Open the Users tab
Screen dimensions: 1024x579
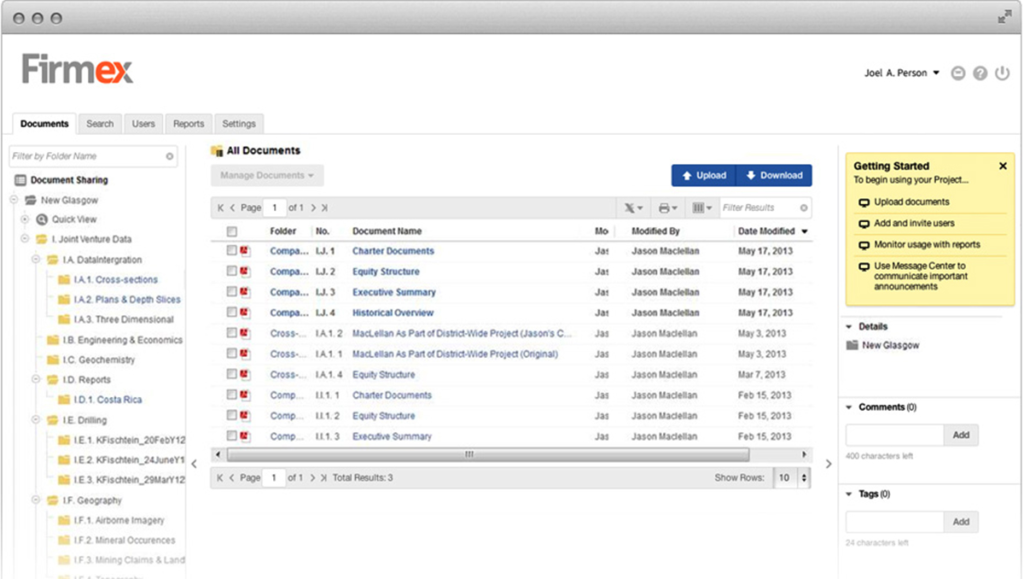click(x=143, y=124)
